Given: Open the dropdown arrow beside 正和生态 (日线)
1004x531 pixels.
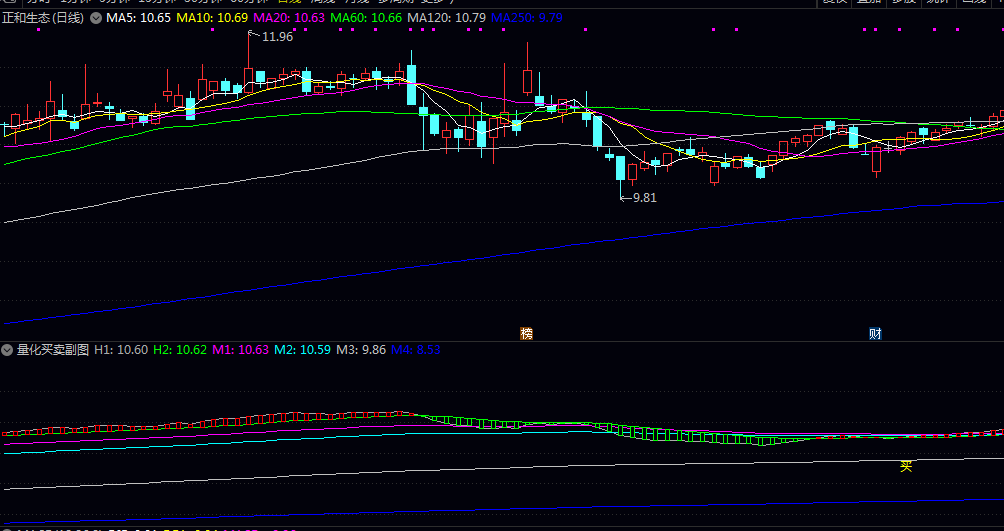Looking at the screenshot, I should [x=96, y=18].
